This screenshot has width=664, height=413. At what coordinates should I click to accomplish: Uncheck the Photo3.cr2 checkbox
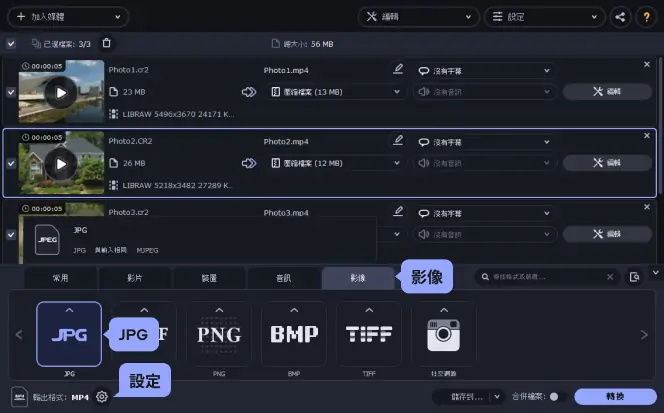(x=11, y=234)
